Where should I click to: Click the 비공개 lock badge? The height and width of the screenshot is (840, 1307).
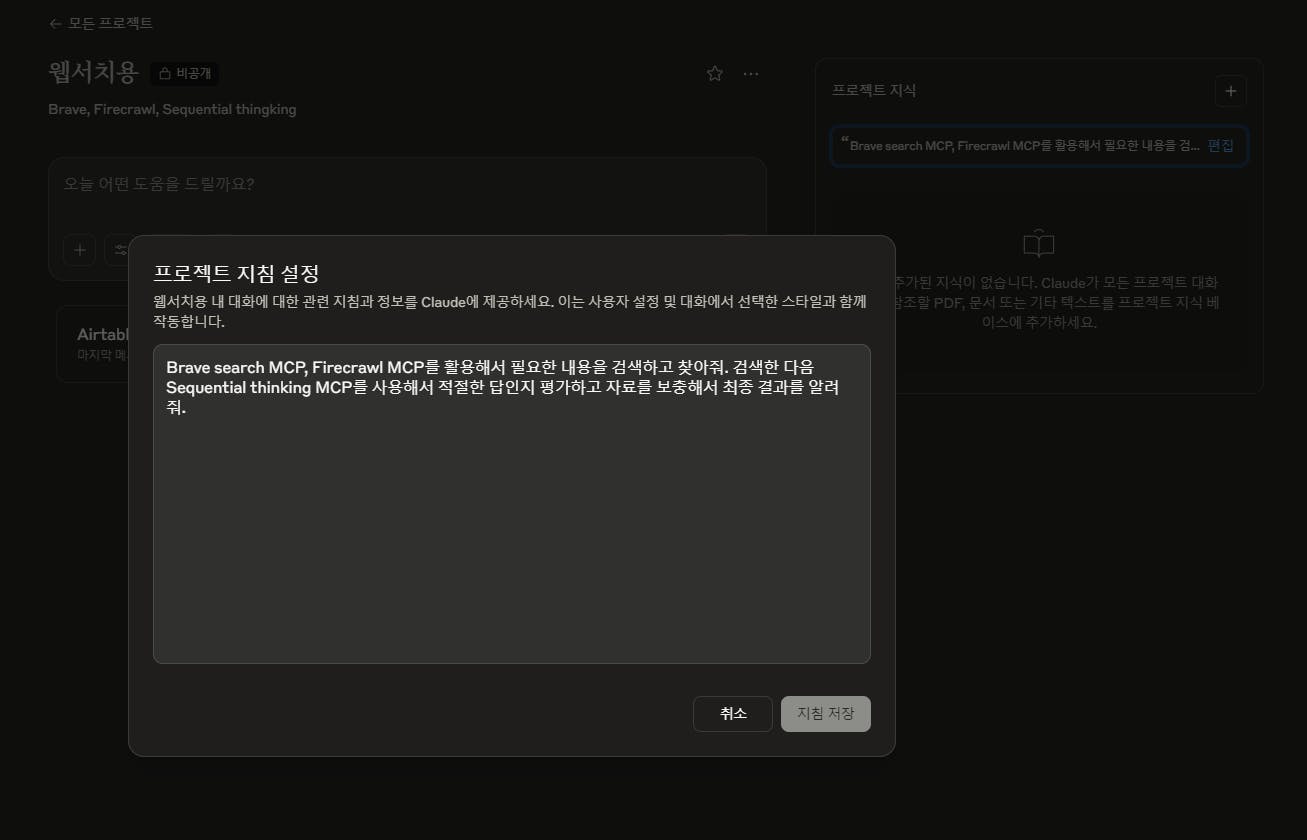point(185,73)
